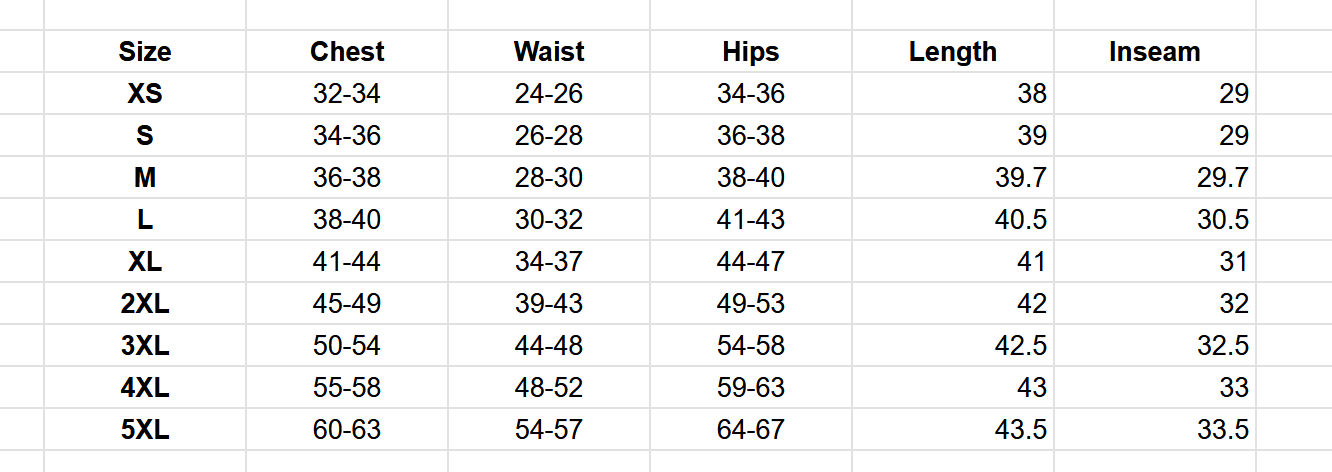Click the length cell showing 39.7
This screenshot has height=472, width=1332.
[1019, 178]
